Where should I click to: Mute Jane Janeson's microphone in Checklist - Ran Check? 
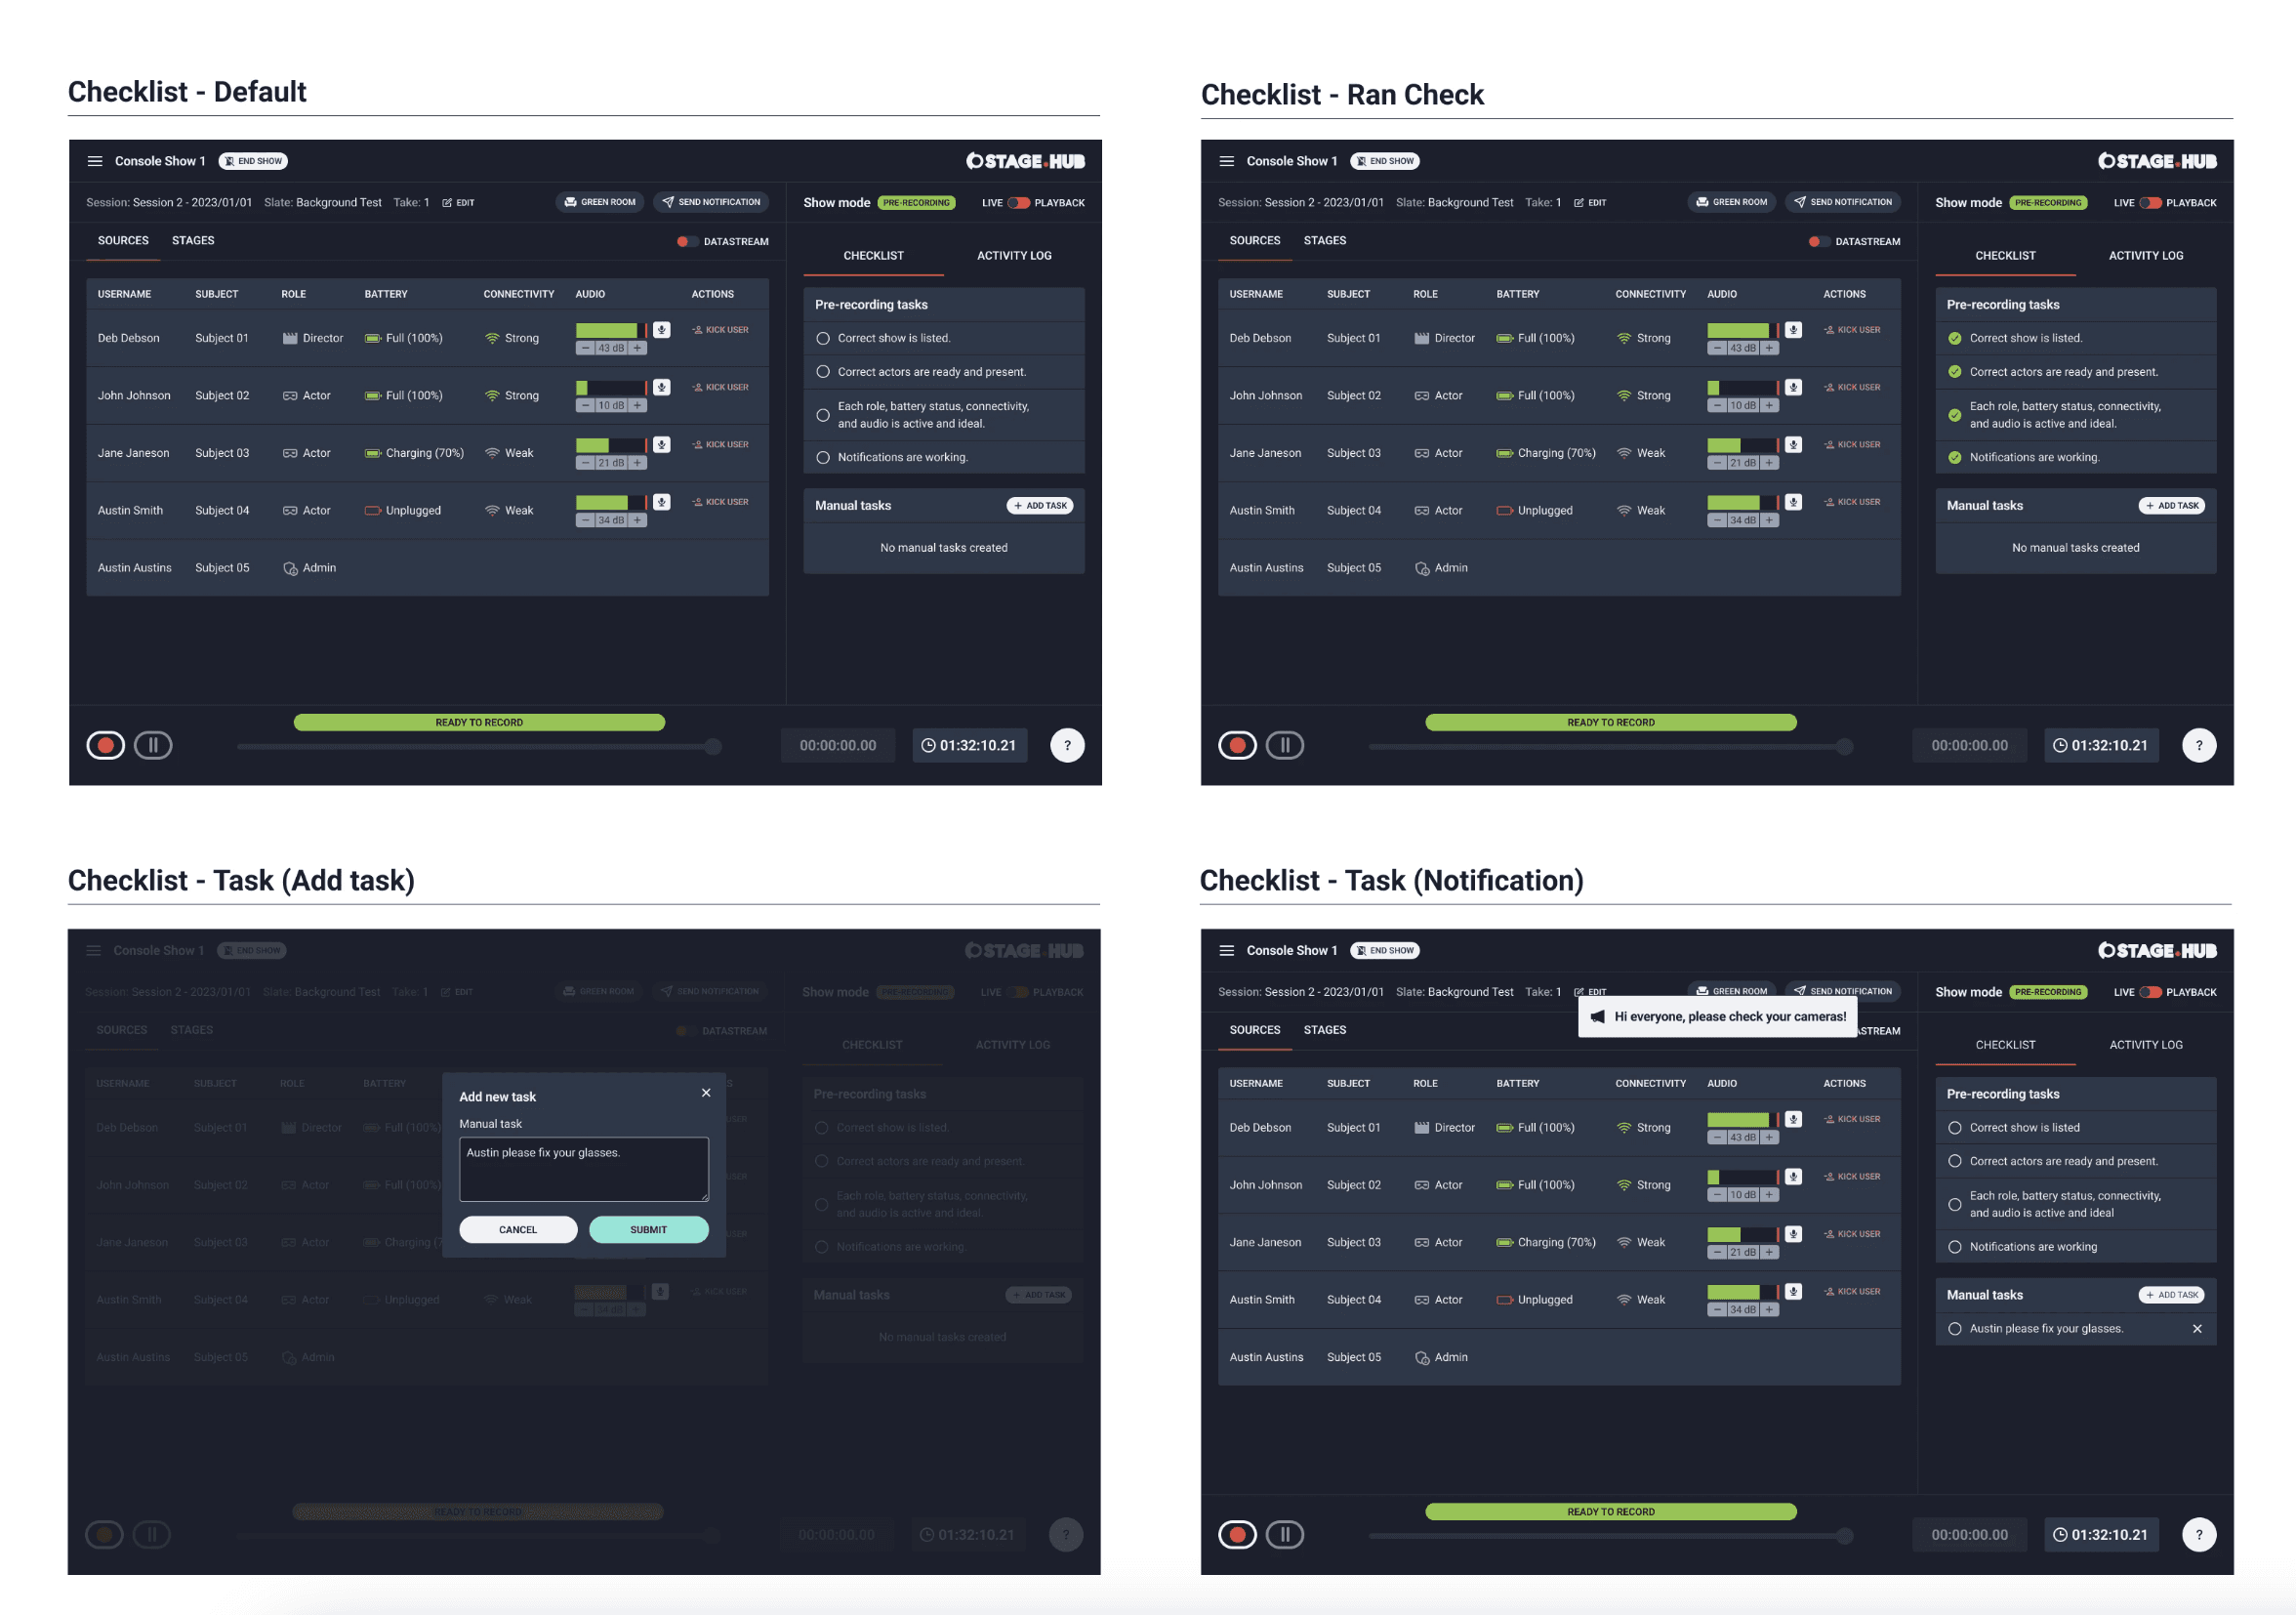click(1794, 445)
